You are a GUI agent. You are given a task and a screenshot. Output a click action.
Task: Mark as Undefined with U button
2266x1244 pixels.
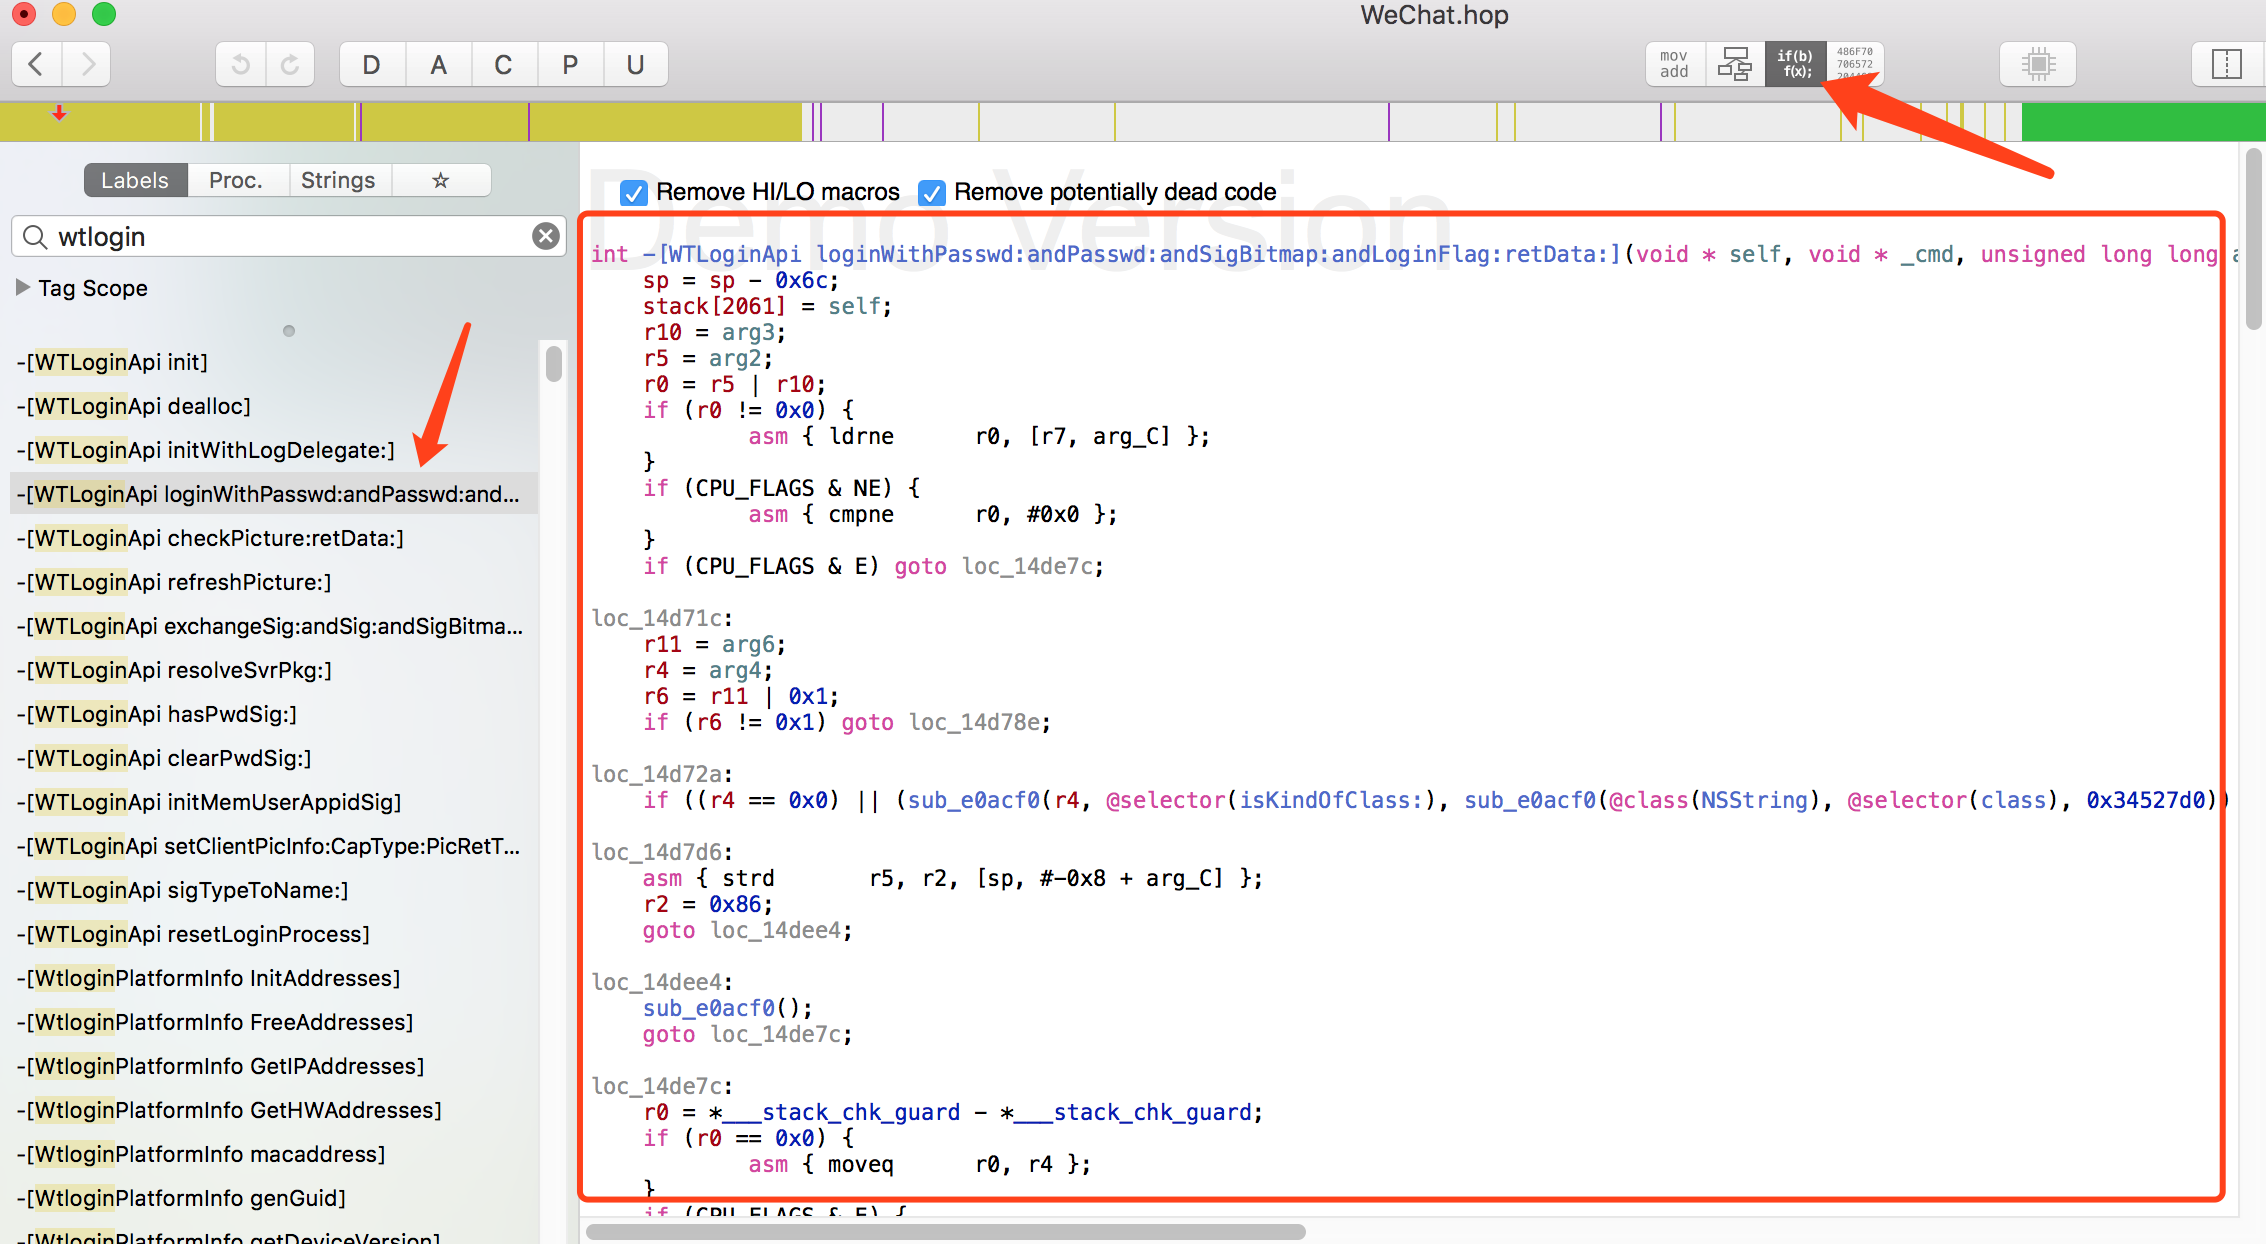point(635,65)
